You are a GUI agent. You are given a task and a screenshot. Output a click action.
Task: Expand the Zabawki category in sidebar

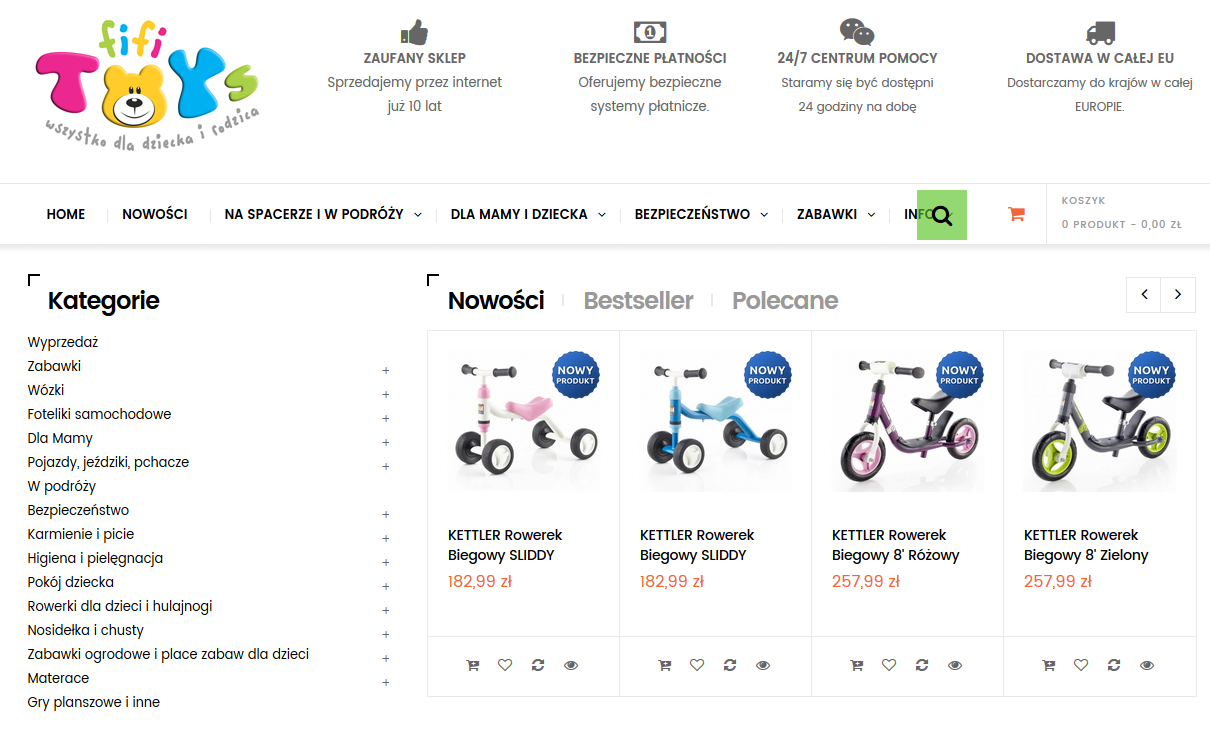click(x=386, y=370)
